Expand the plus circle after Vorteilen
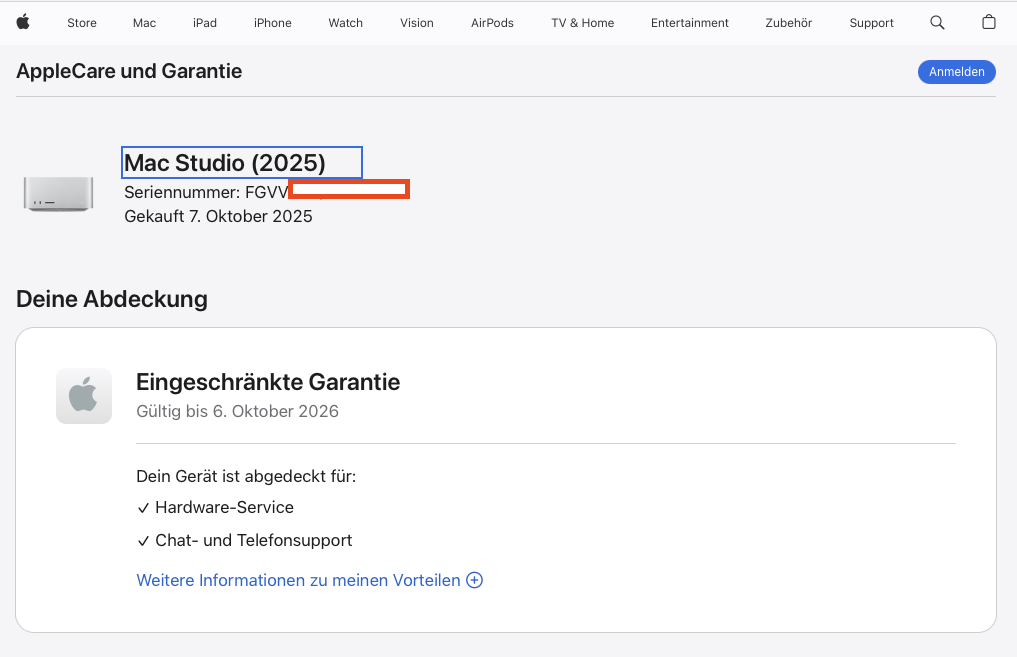 coord(475,580)
